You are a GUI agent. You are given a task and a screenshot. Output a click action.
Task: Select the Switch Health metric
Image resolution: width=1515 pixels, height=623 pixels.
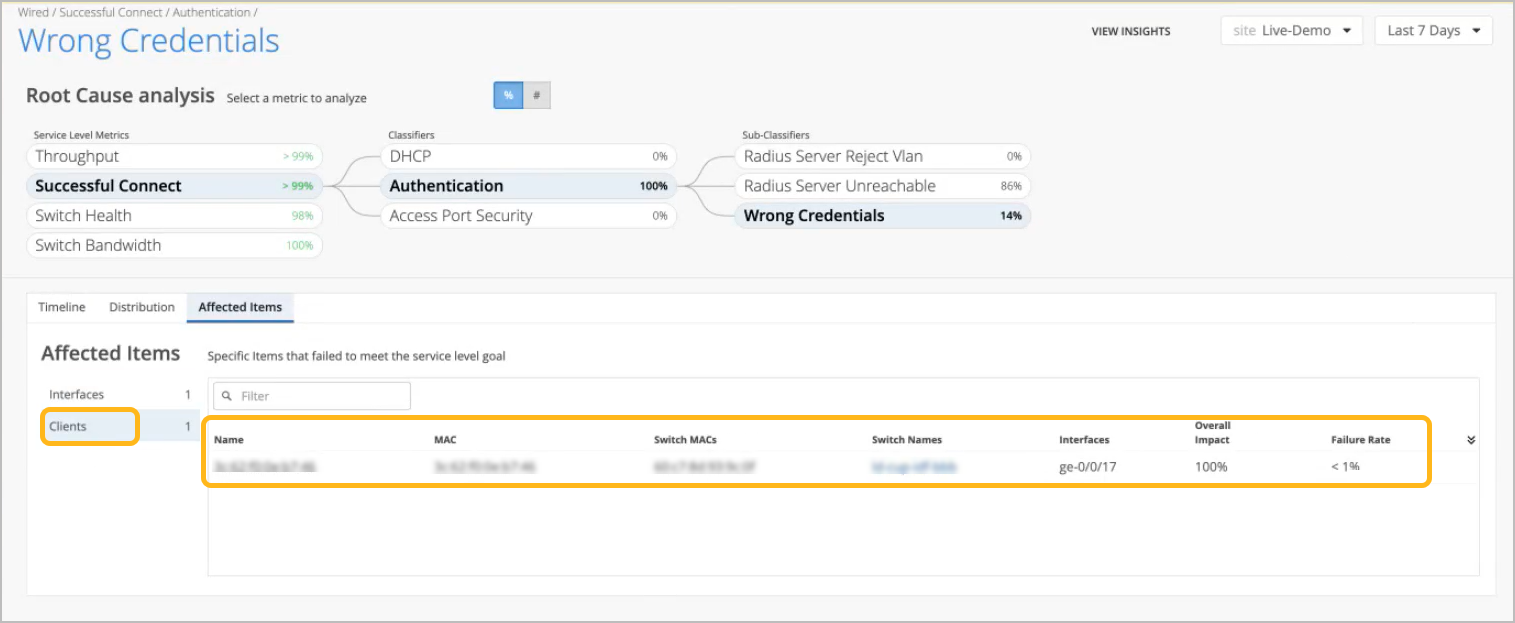coord(174,215)
